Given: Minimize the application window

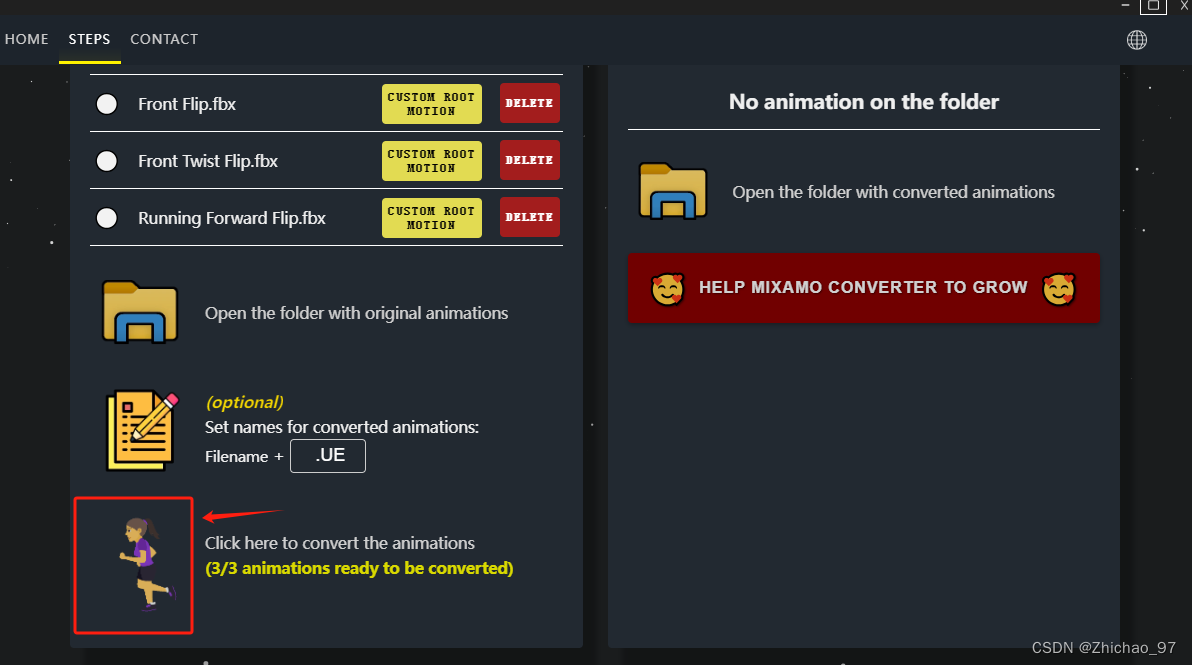Looking at the screenshot, I should pos(1125,5).
